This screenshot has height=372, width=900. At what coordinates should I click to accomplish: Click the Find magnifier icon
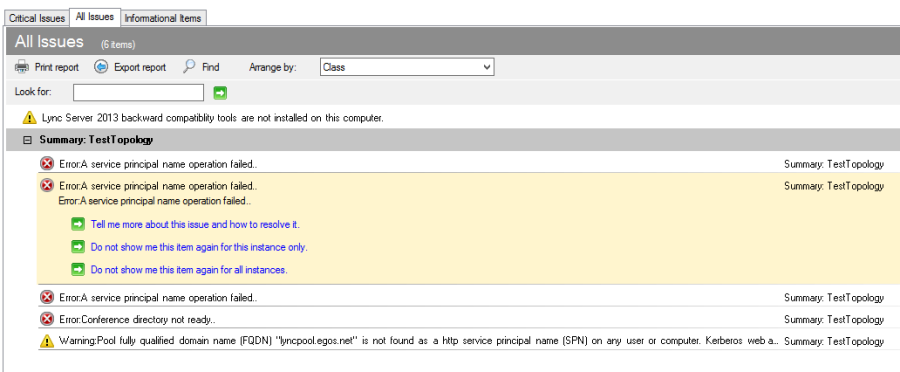click(x=189, y=67)
